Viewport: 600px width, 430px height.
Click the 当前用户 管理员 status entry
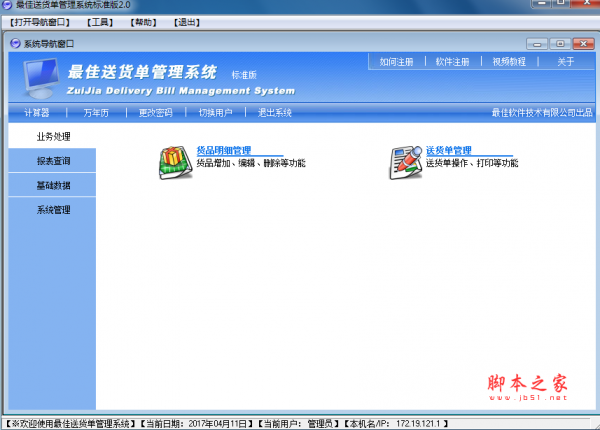[x=298, y=423]
